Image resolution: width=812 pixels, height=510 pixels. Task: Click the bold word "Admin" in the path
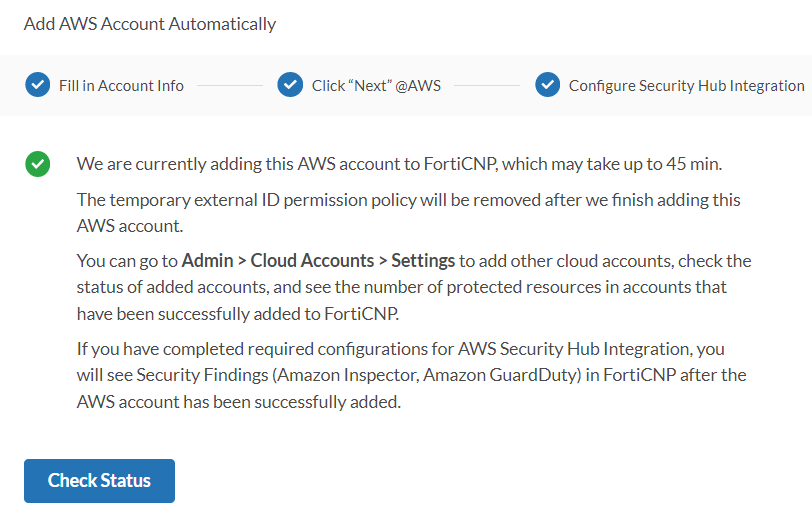click(207, 261)
